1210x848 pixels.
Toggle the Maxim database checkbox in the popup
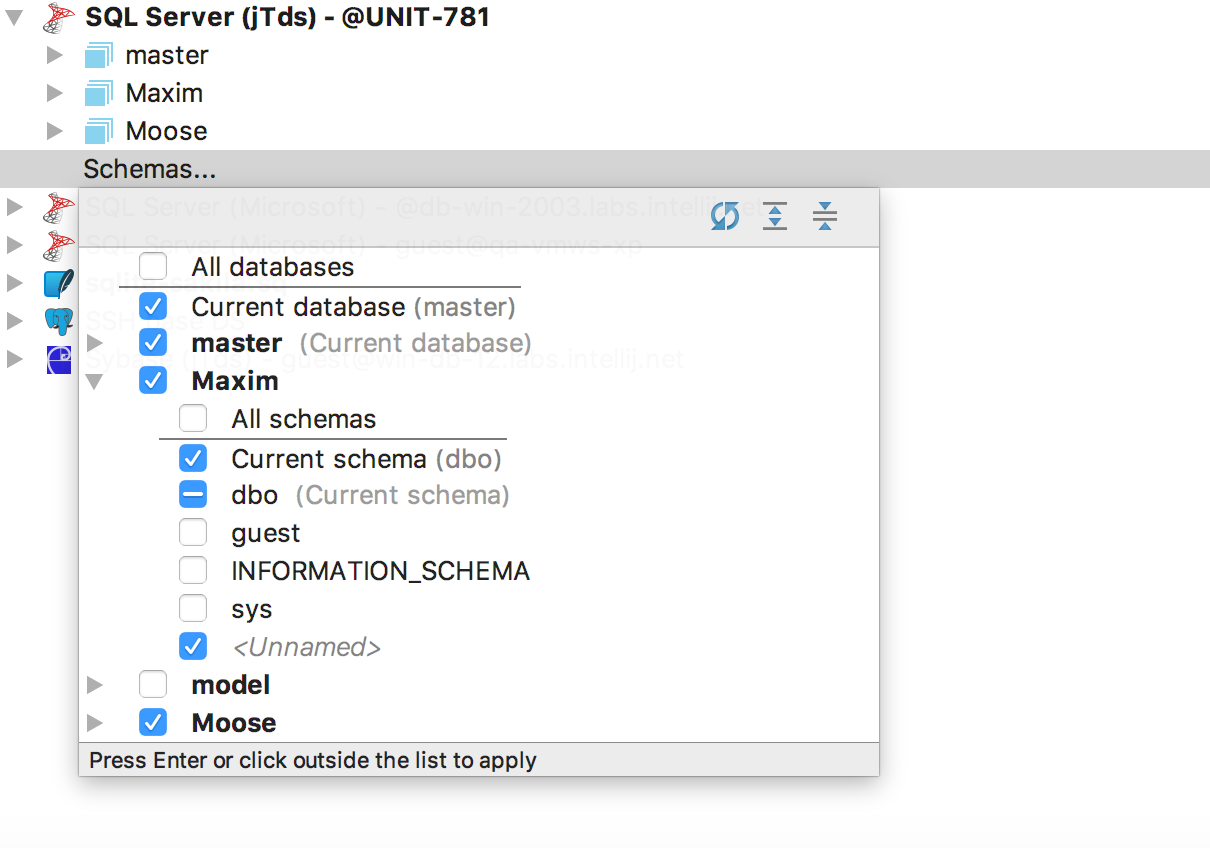point(153,381)
